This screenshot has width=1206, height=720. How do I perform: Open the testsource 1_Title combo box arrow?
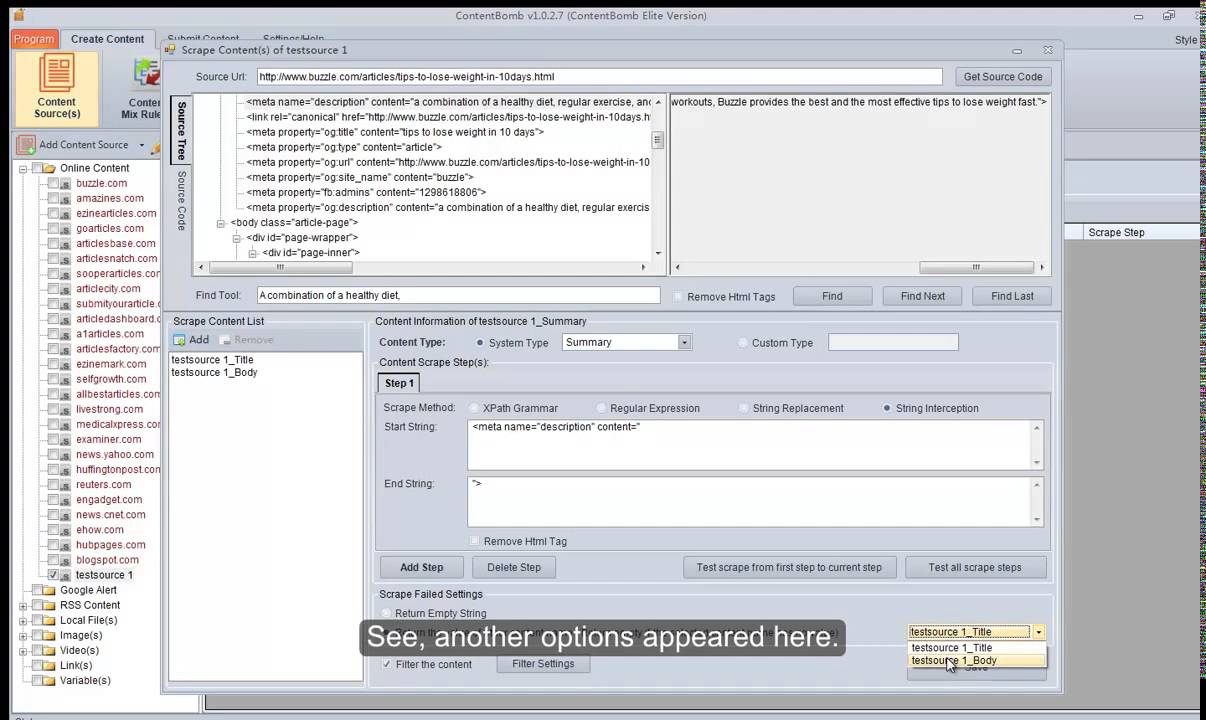click(1039, 632)
